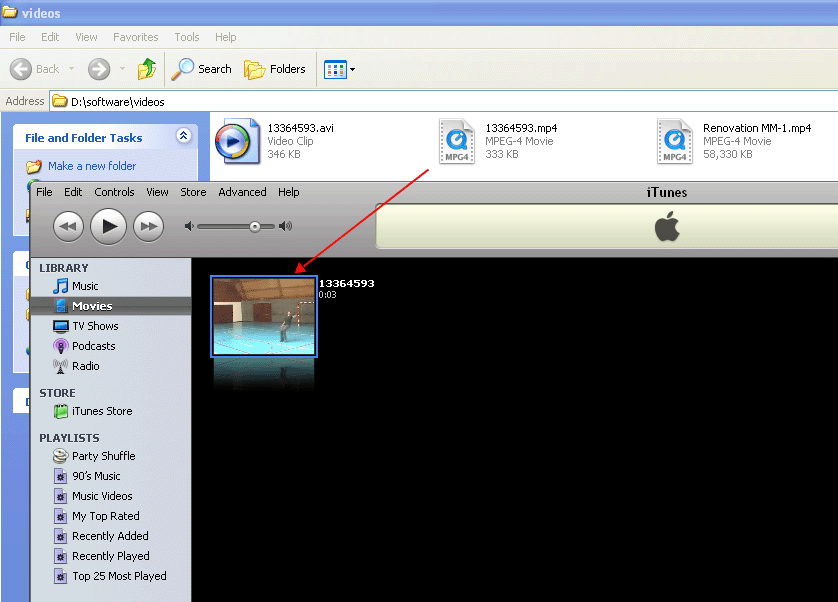Click the 13364593 movie title in iTunes
The width and height of the screenshot is (838, 602).
pos(346,283)
